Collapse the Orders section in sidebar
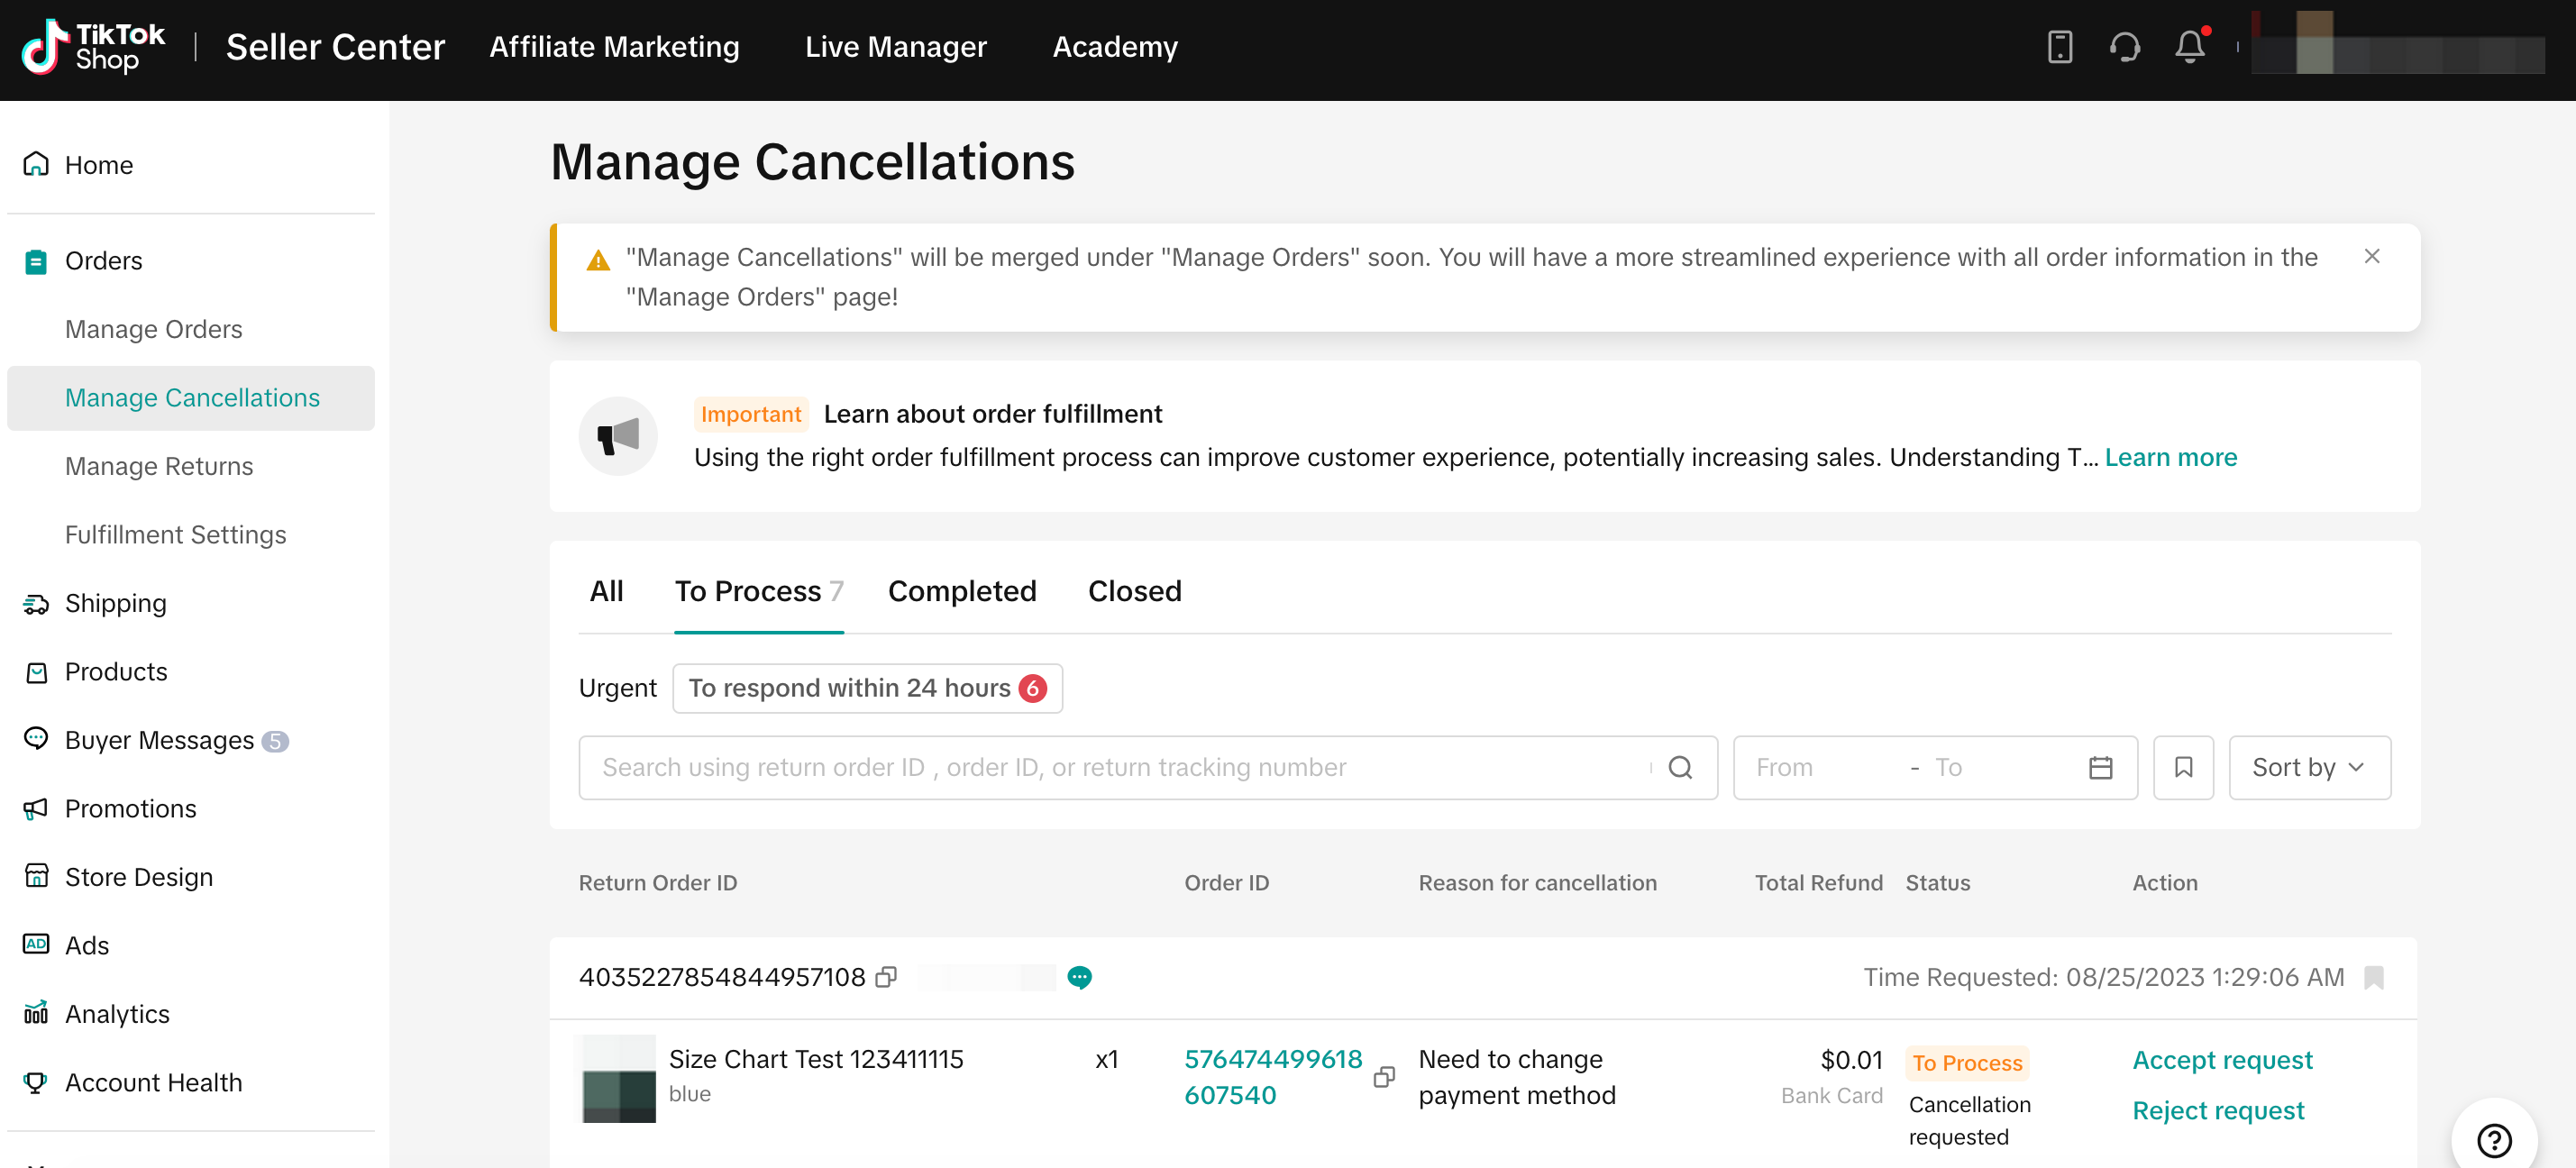This screenshot has width=2576, height=1168. [104, 261]
